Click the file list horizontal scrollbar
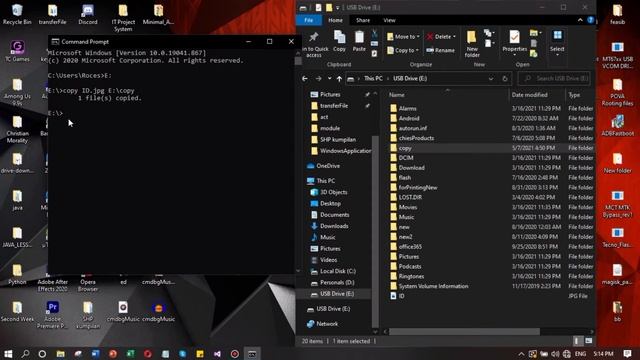Screen dimensions: 640x360 [x=464, y=332]
